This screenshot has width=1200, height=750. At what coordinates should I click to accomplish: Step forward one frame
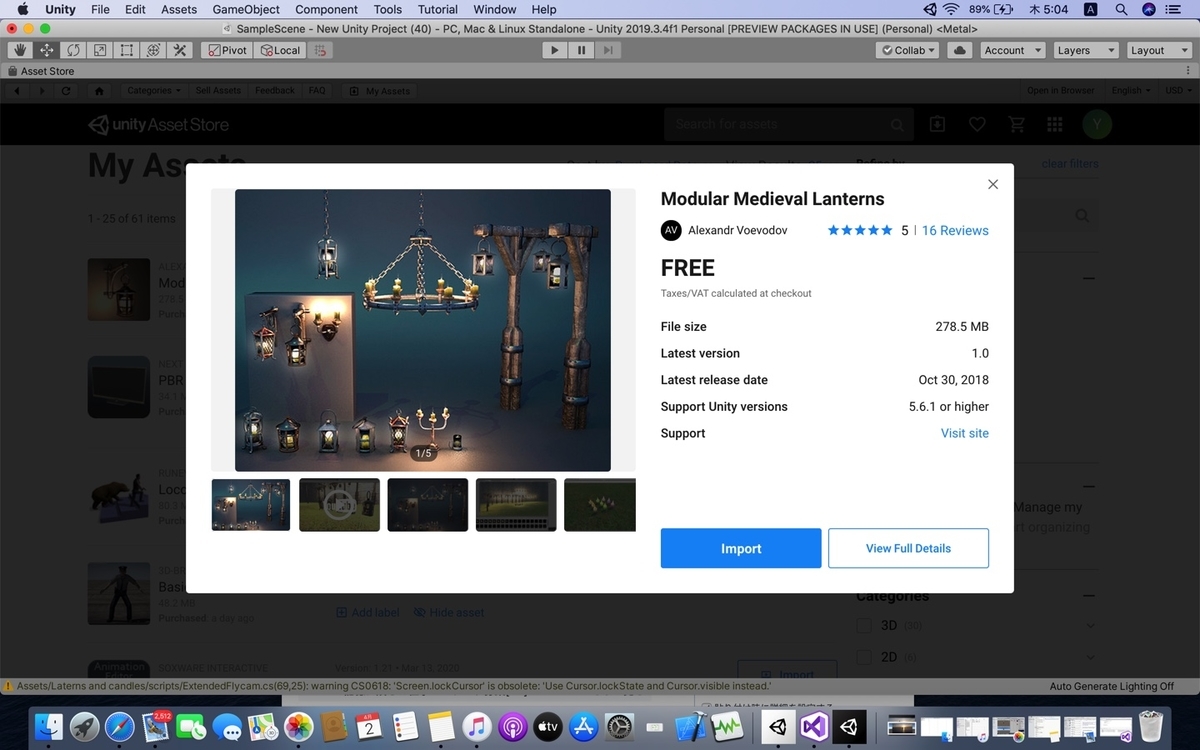coord(608,50)
